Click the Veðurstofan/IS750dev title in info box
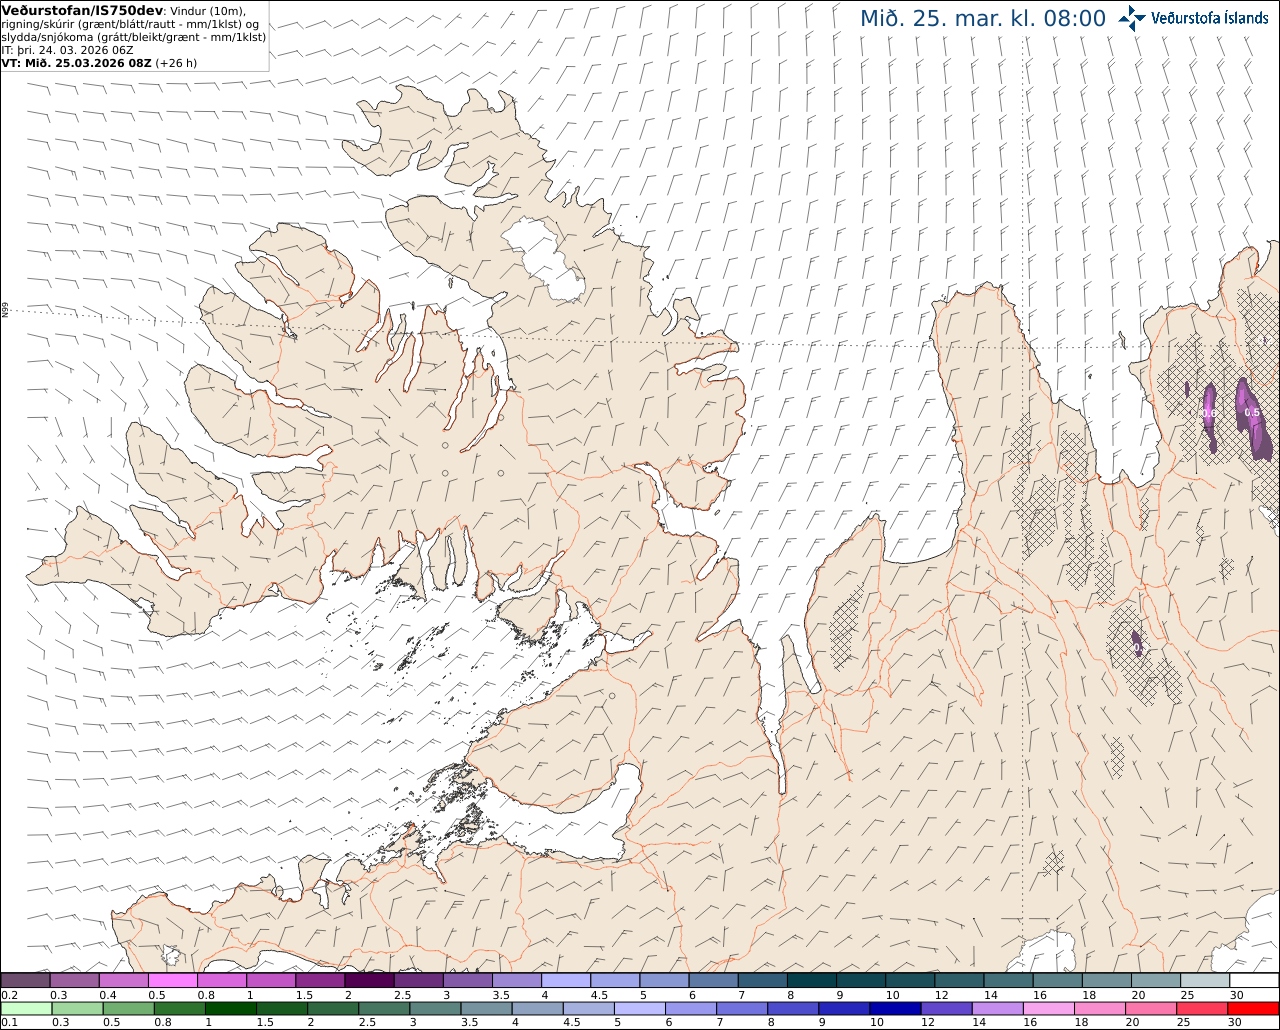Image resolution: width=1280 pixels, height=1030 pixels. [x=82, y=10]
